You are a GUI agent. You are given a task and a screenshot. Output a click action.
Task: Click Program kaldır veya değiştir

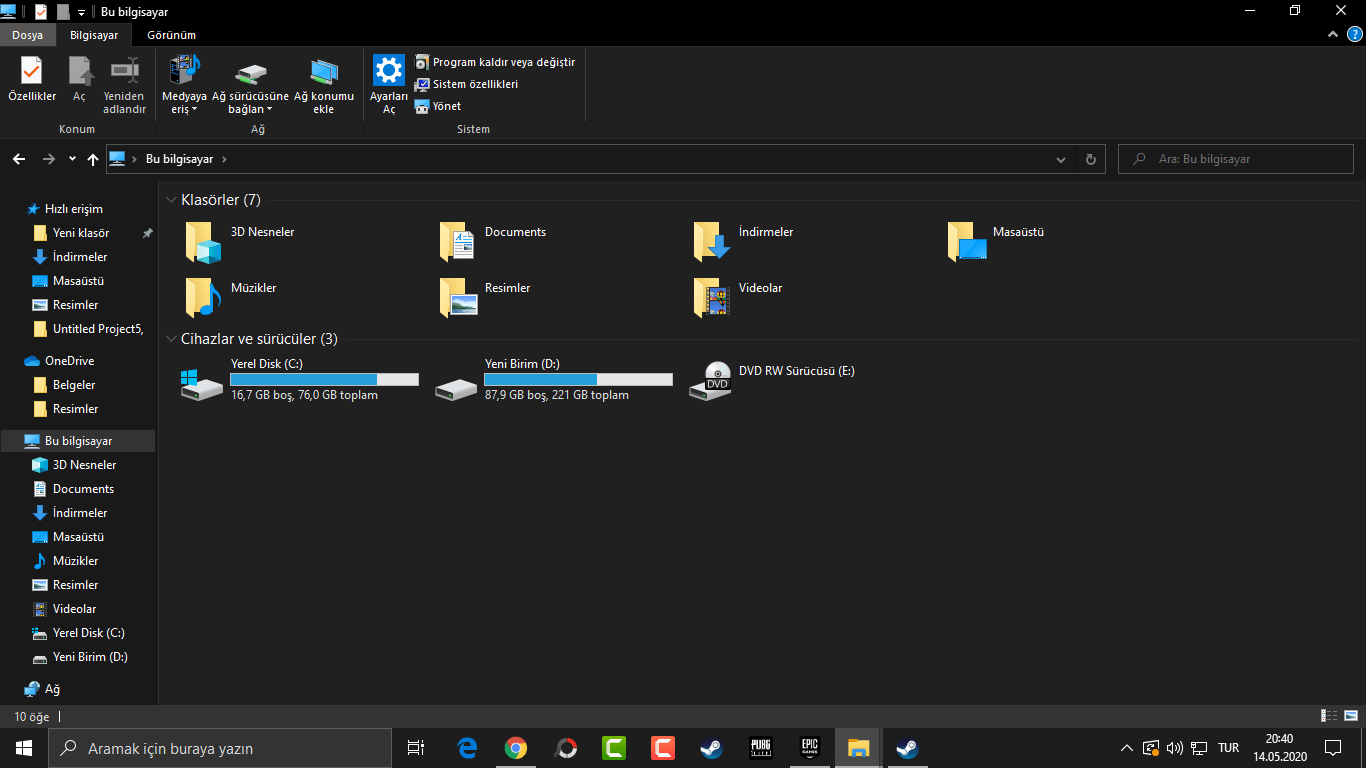495,62
